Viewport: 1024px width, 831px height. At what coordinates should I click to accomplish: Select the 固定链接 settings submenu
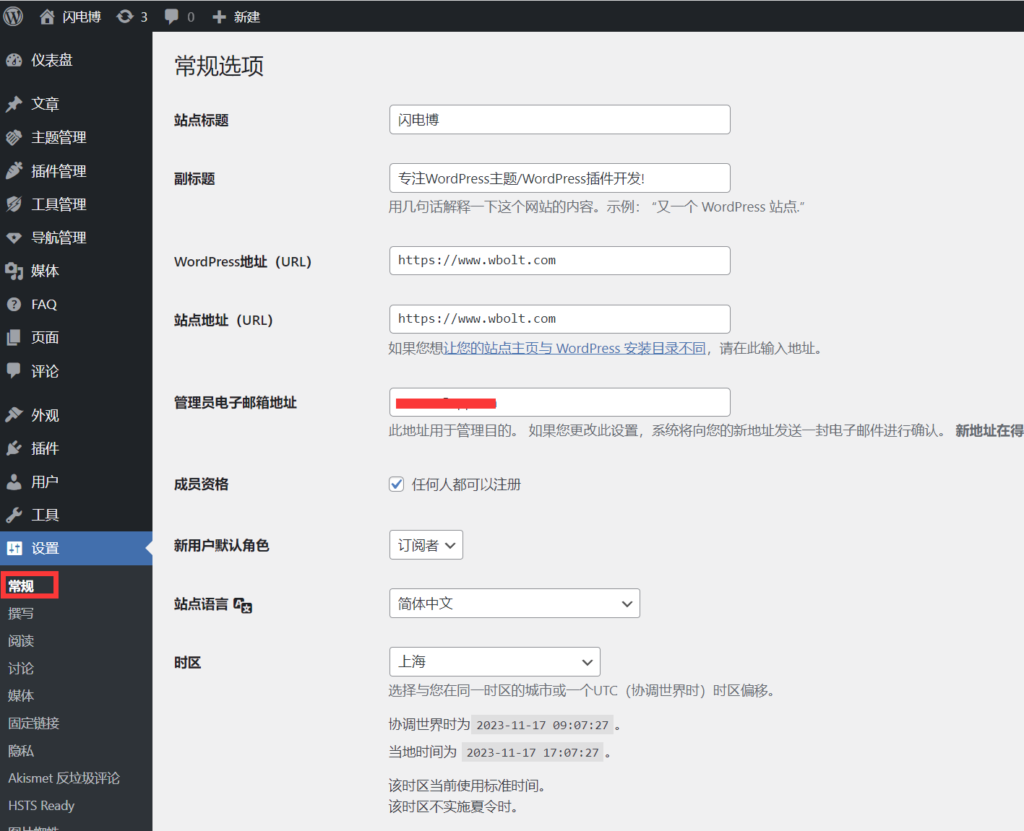(x=34, y=723)
